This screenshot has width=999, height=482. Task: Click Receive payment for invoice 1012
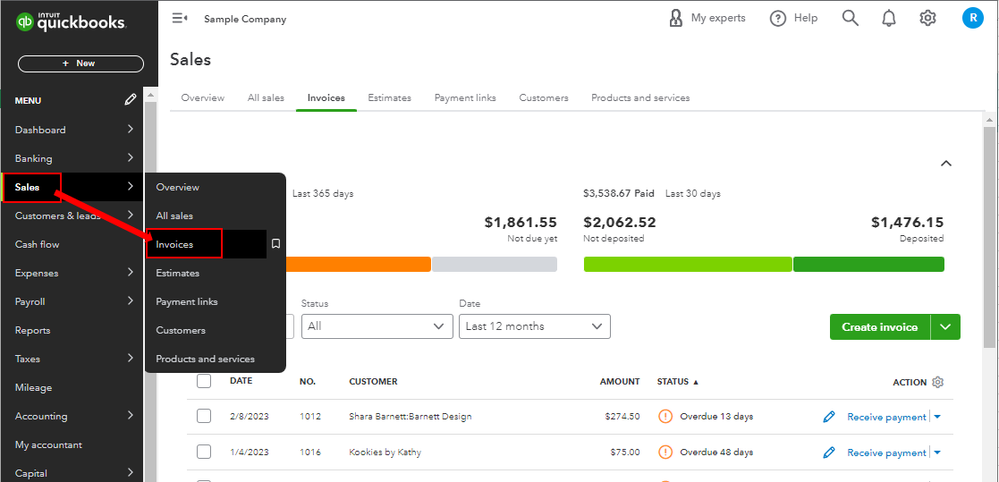(x=886, y=417)
